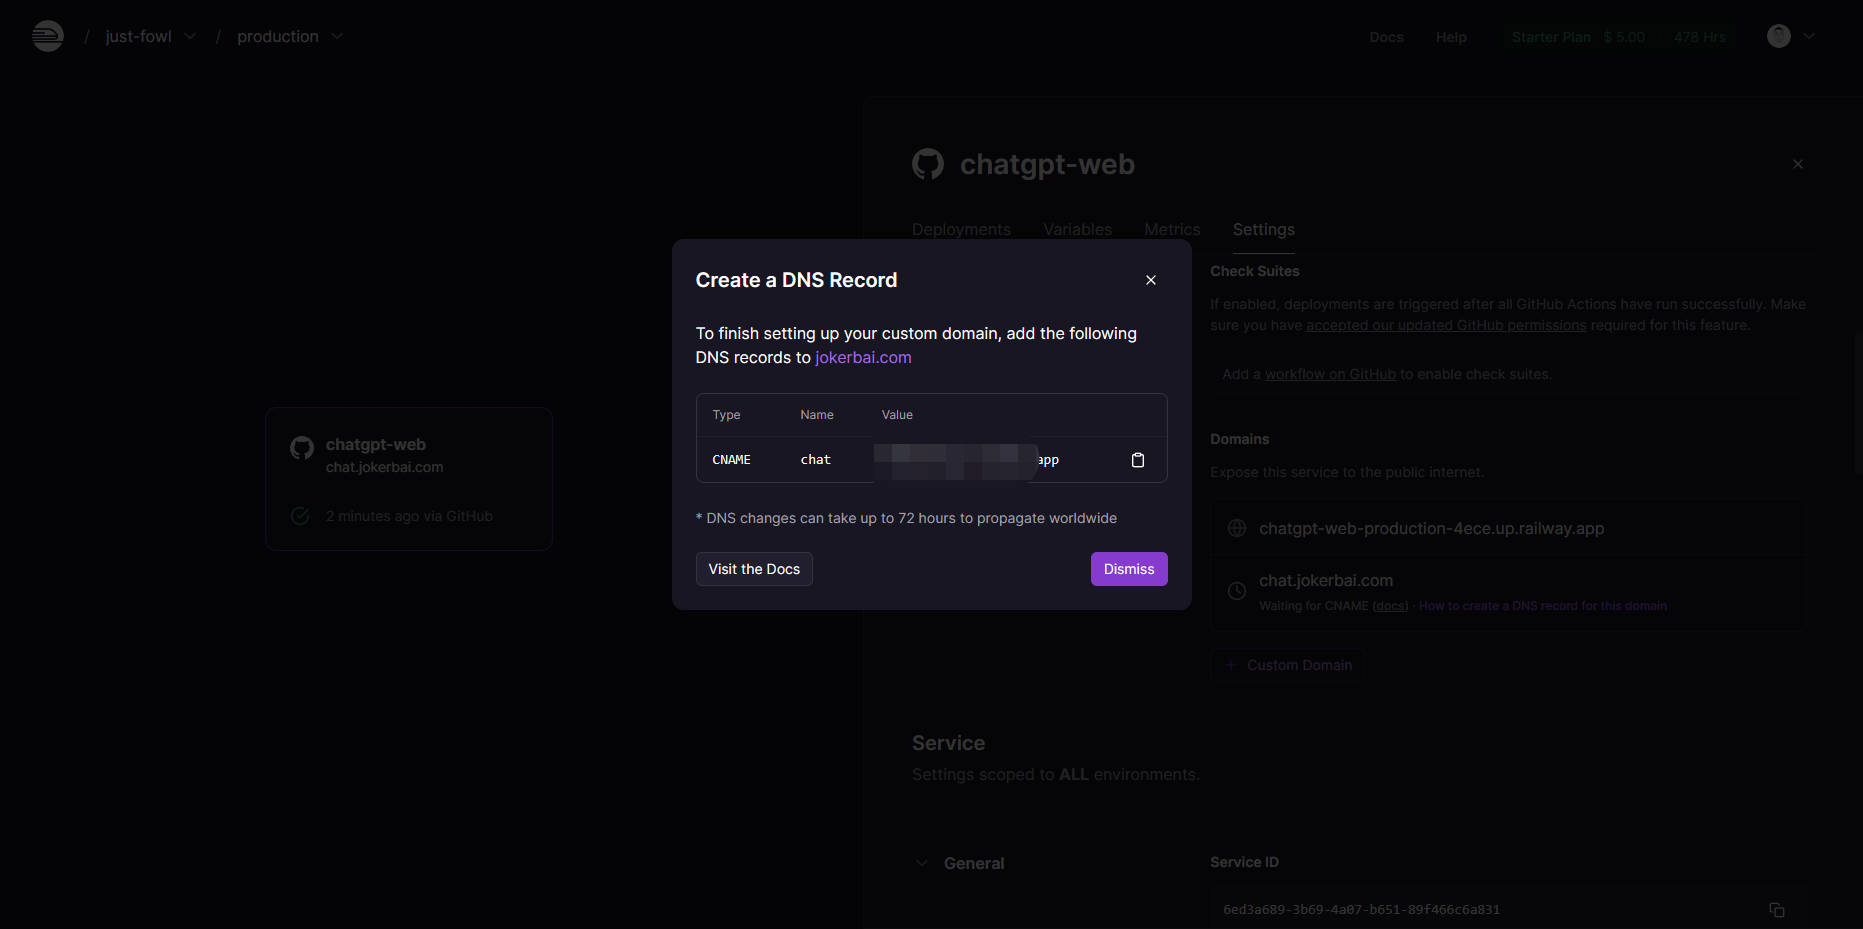Open docs link under chat.jokerbai.com

(1390, 606)
